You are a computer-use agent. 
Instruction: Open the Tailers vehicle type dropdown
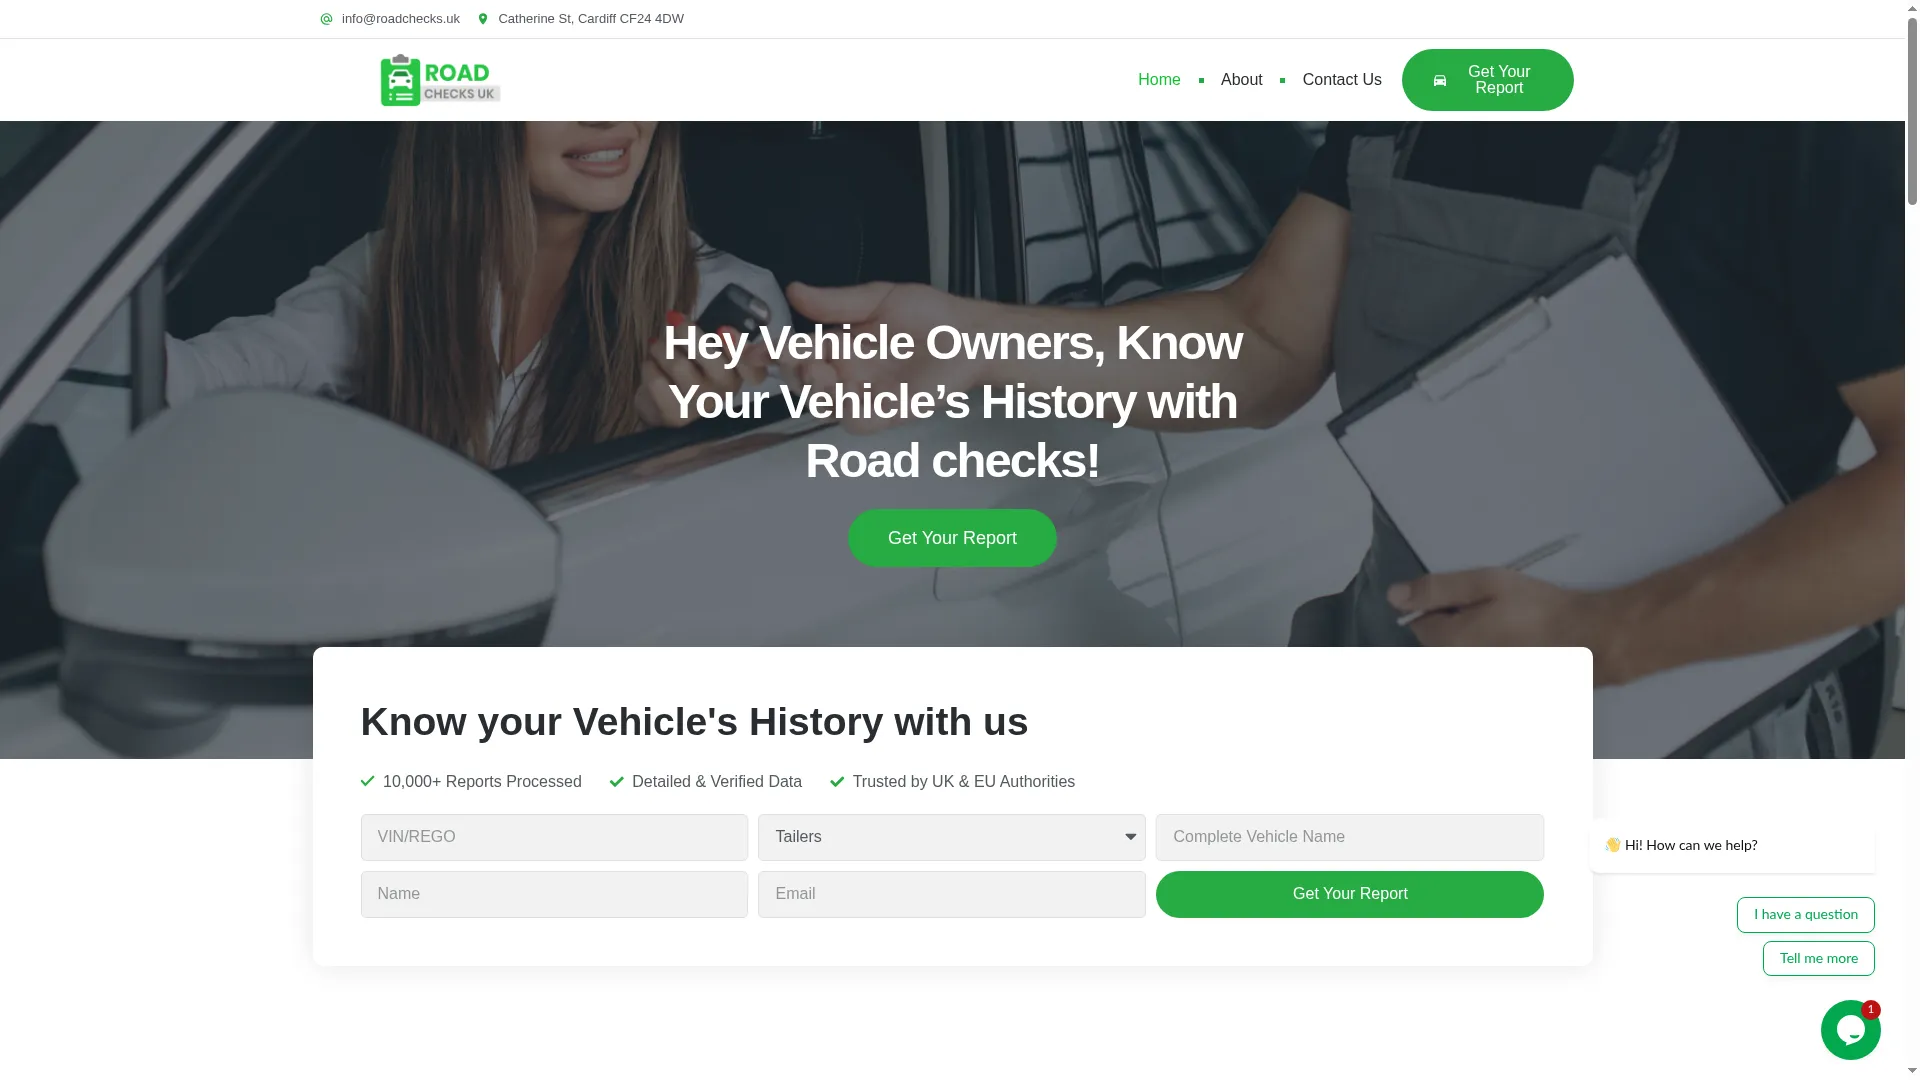(x=951, y=837)
